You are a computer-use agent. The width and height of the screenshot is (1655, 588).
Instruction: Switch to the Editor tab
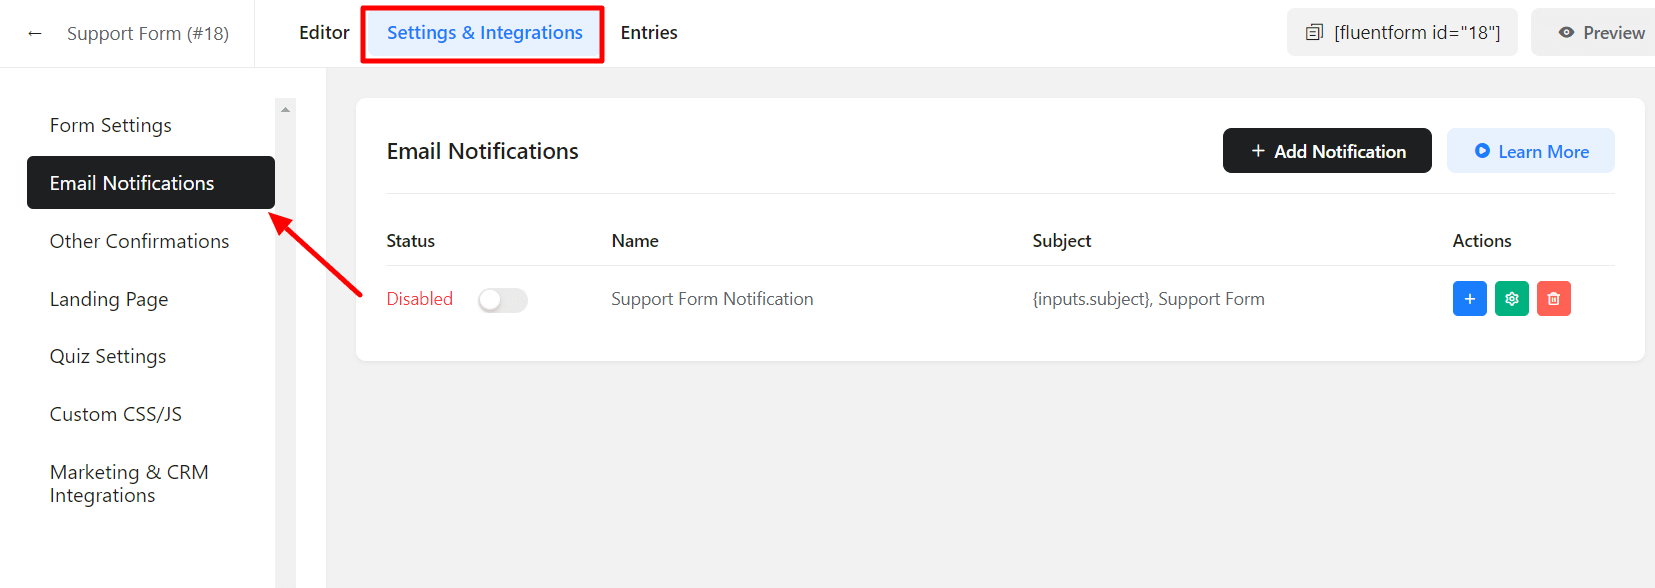click(x=324, y=33)
